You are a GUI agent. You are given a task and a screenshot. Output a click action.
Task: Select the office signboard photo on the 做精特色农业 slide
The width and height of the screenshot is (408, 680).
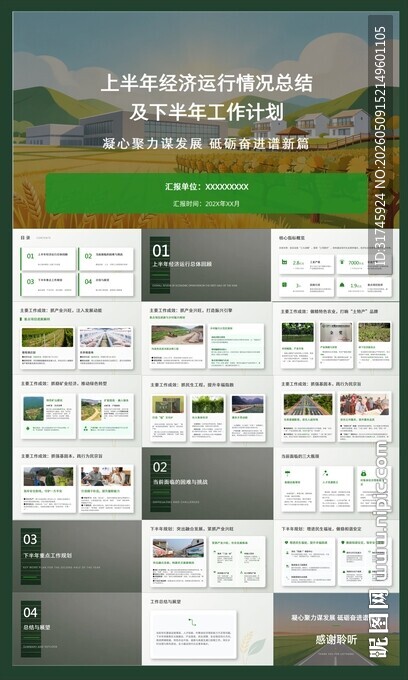click(x=336, y=332)
